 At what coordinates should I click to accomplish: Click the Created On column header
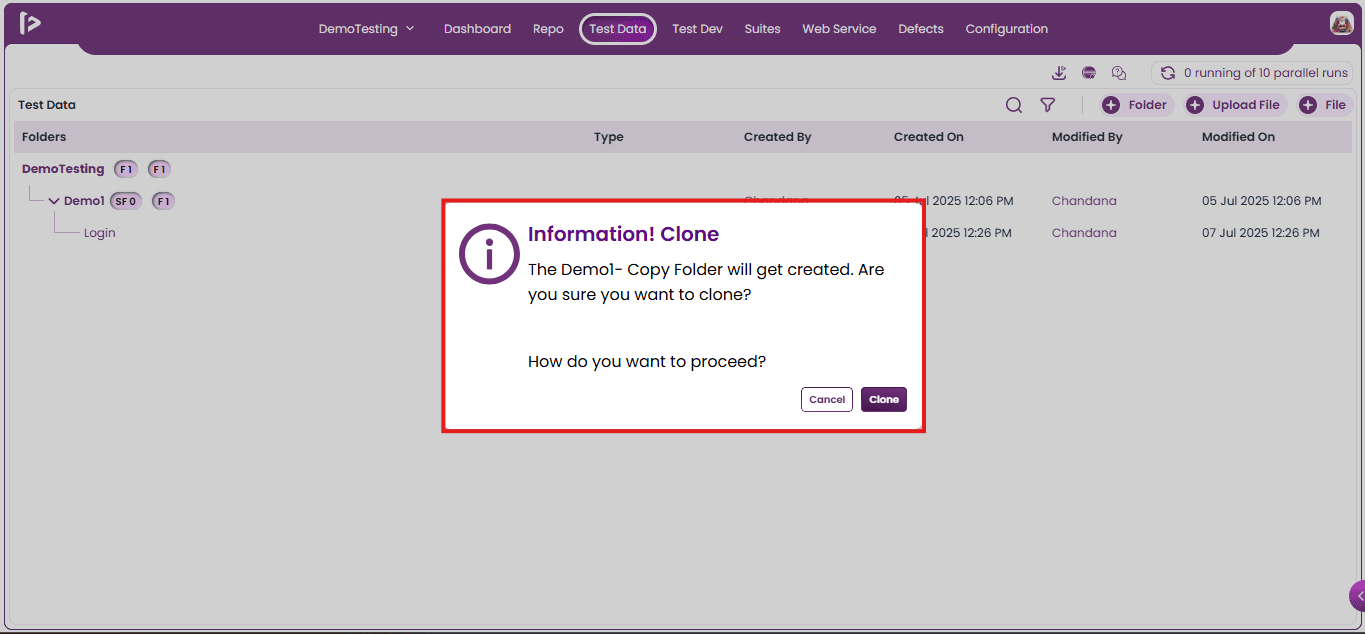click(929, 137)
